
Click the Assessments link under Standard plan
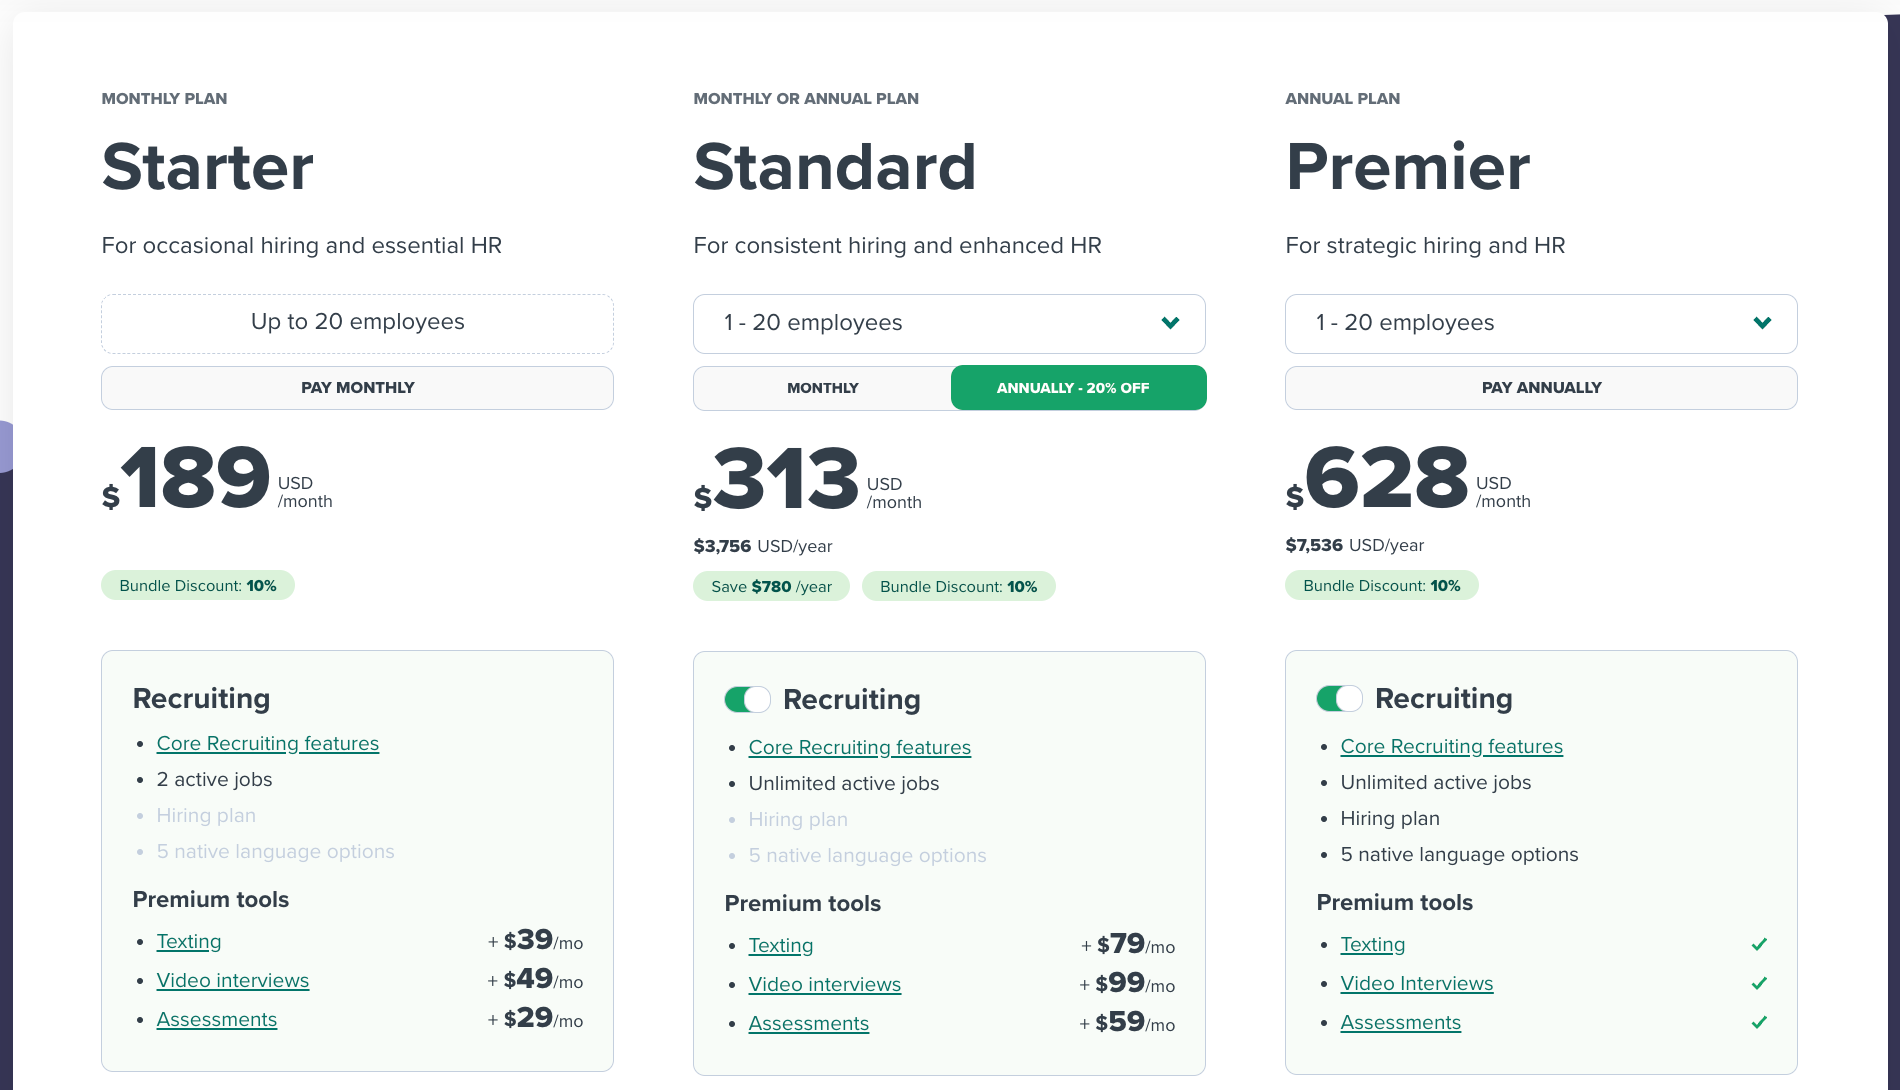coord(809,1023)
